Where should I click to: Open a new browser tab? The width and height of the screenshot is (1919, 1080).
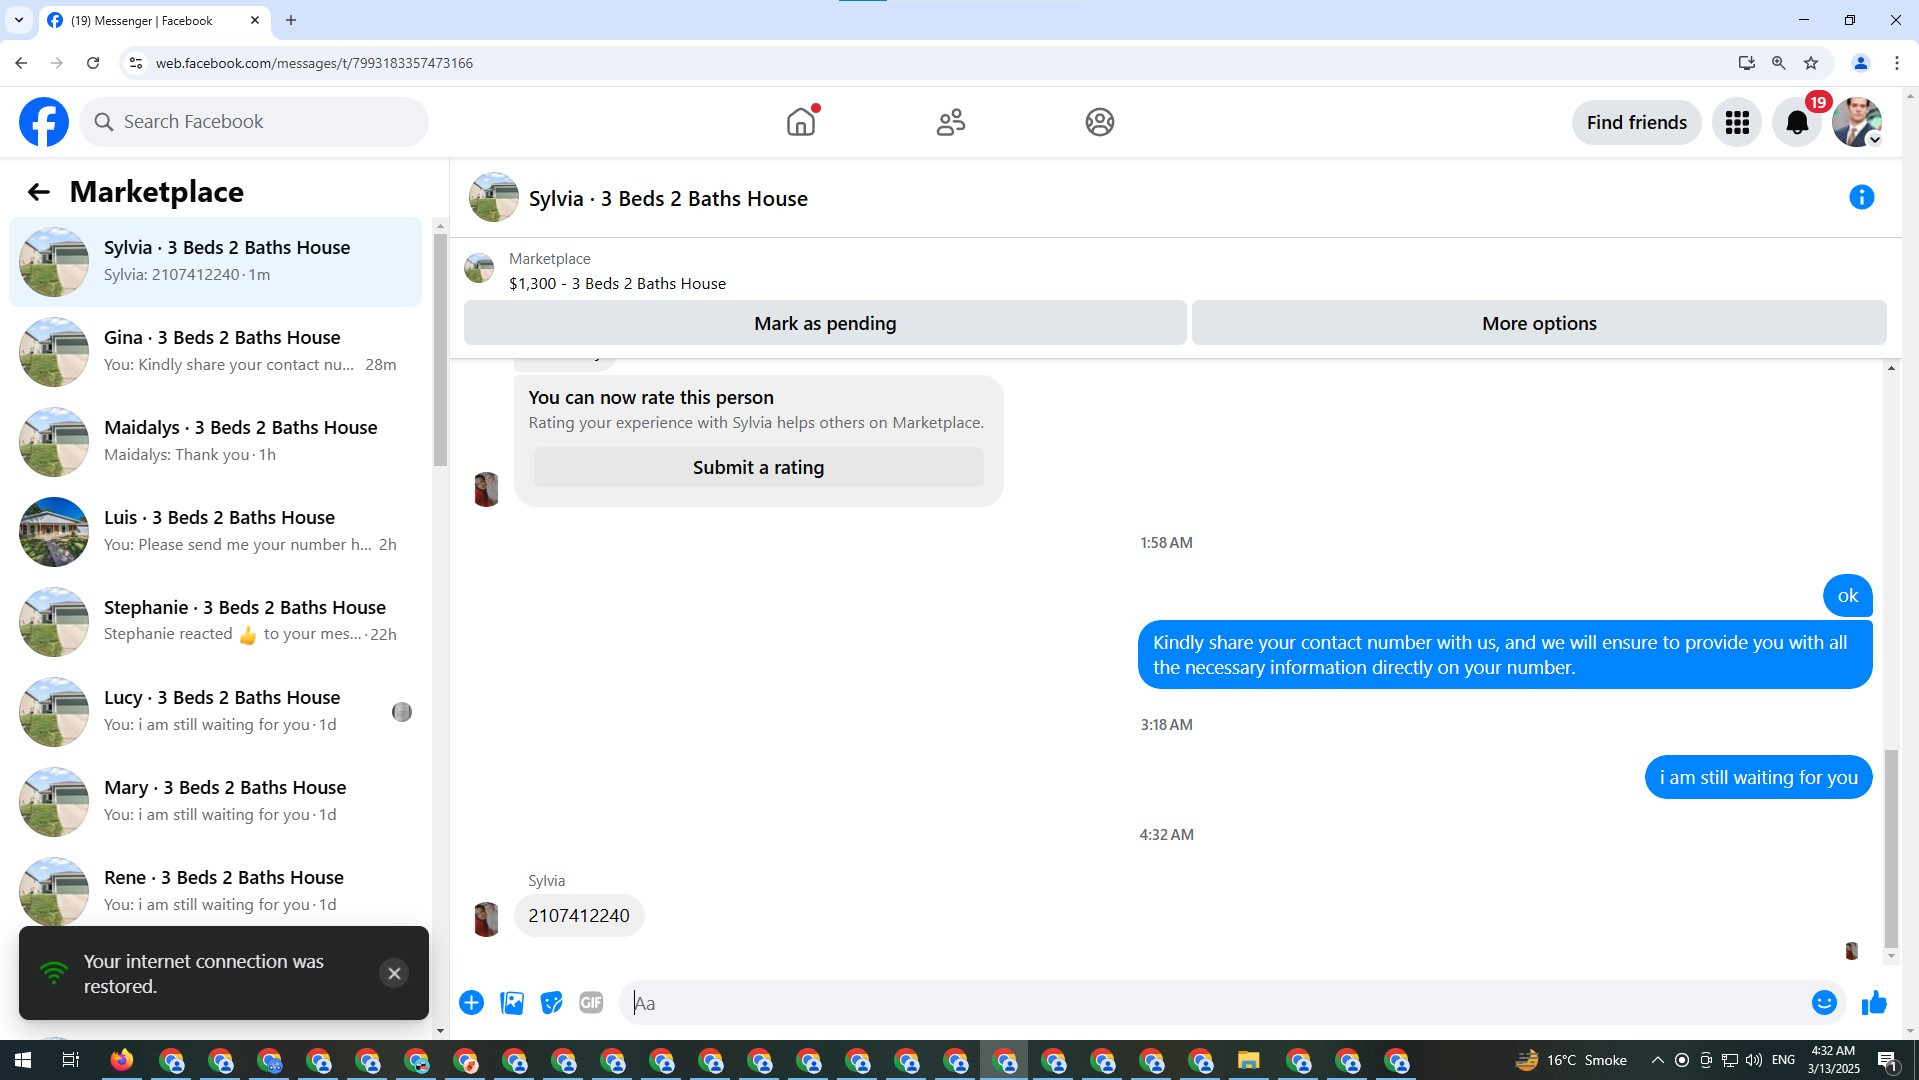(291, 20)
